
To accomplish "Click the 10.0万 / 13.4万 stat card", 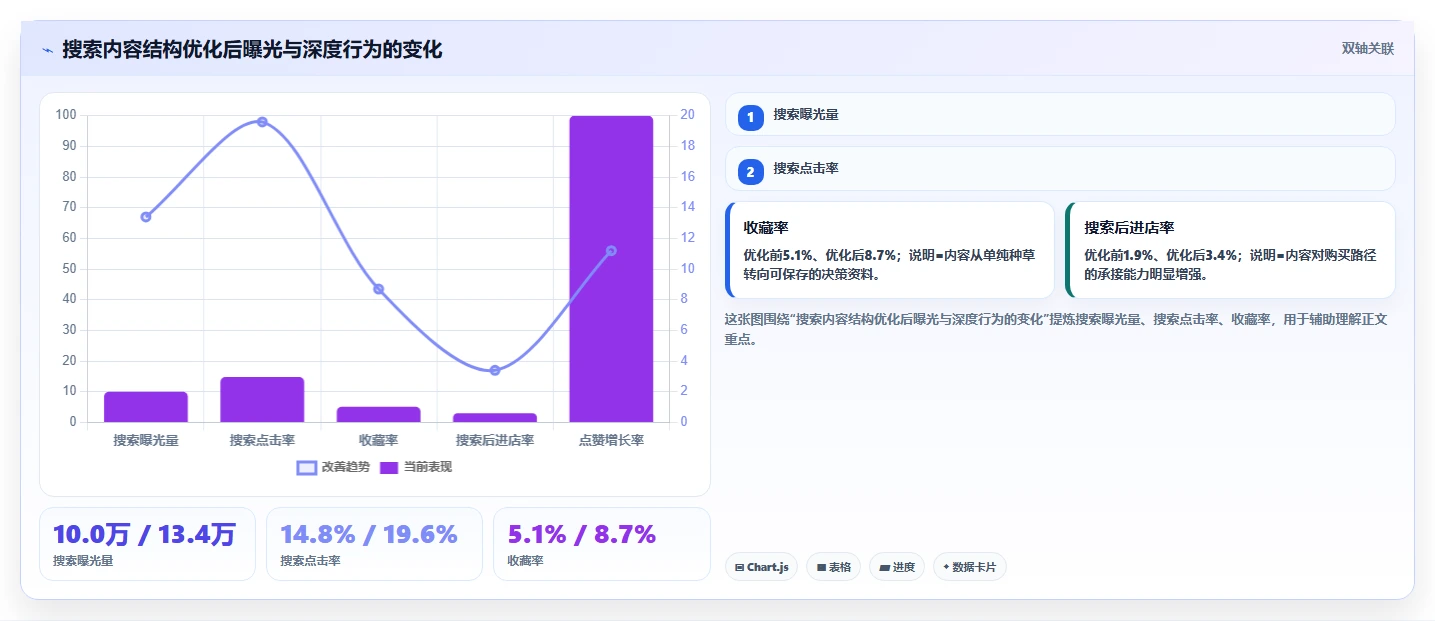I will [x=147, y=544].
